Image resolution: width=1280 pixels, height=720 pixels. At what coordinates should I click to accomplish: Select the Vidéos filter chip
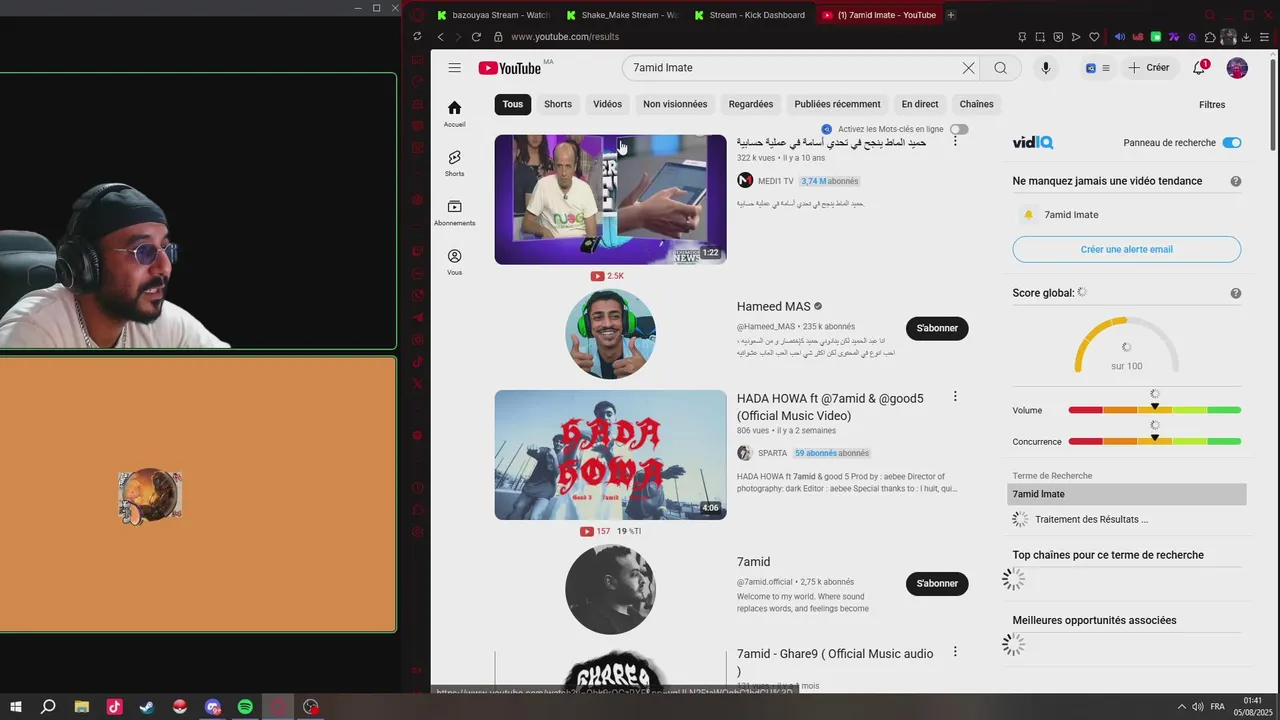pos(607,104)
